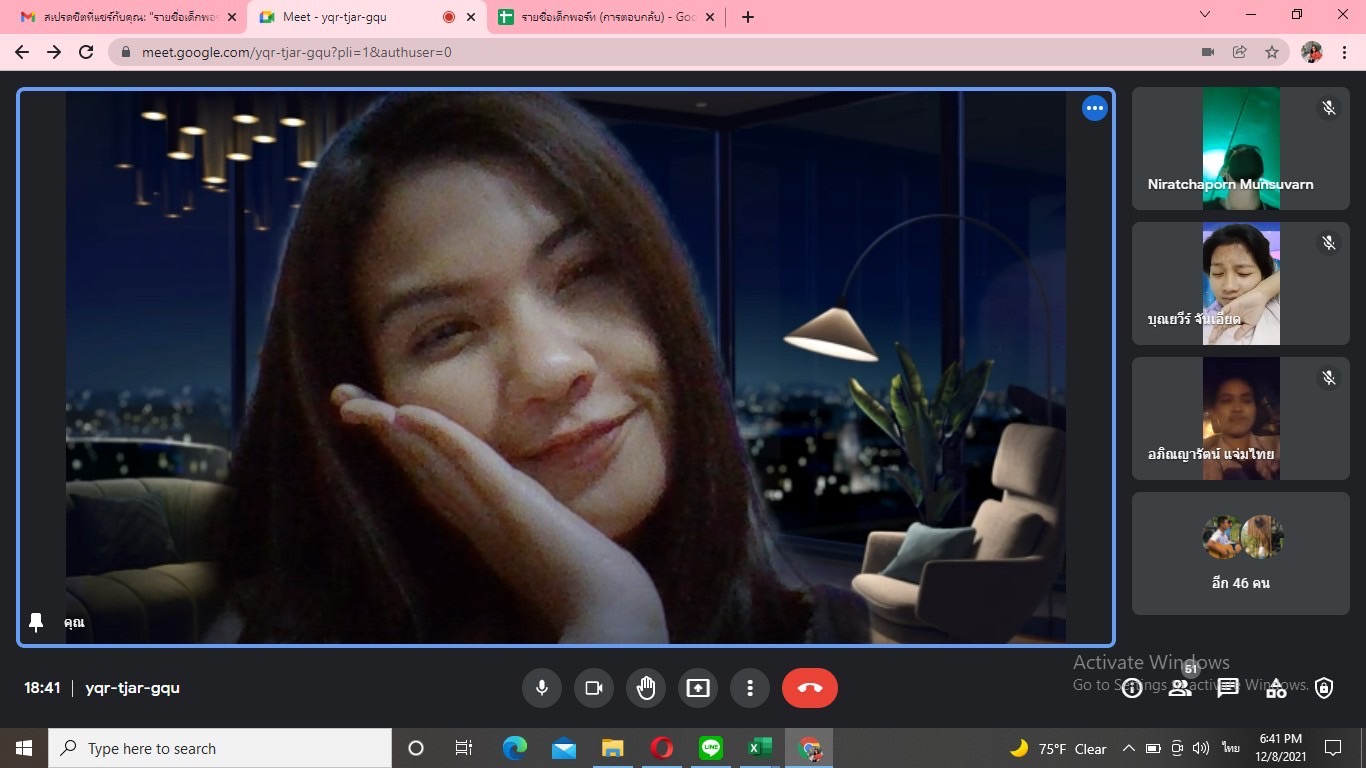The width and height of the screenshot is (1366, 768).
Task: Mute the microphone in Meet
Action: (541, 688)
